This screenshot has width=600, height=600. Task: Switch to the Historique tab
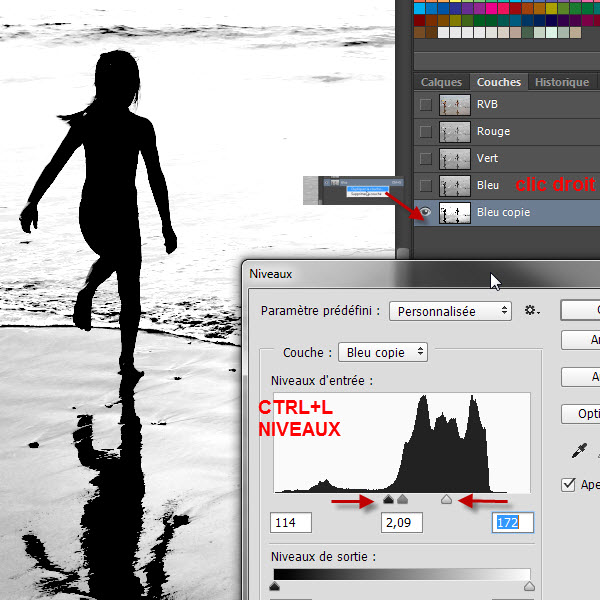pyautogui.click(x=561, y=82)
